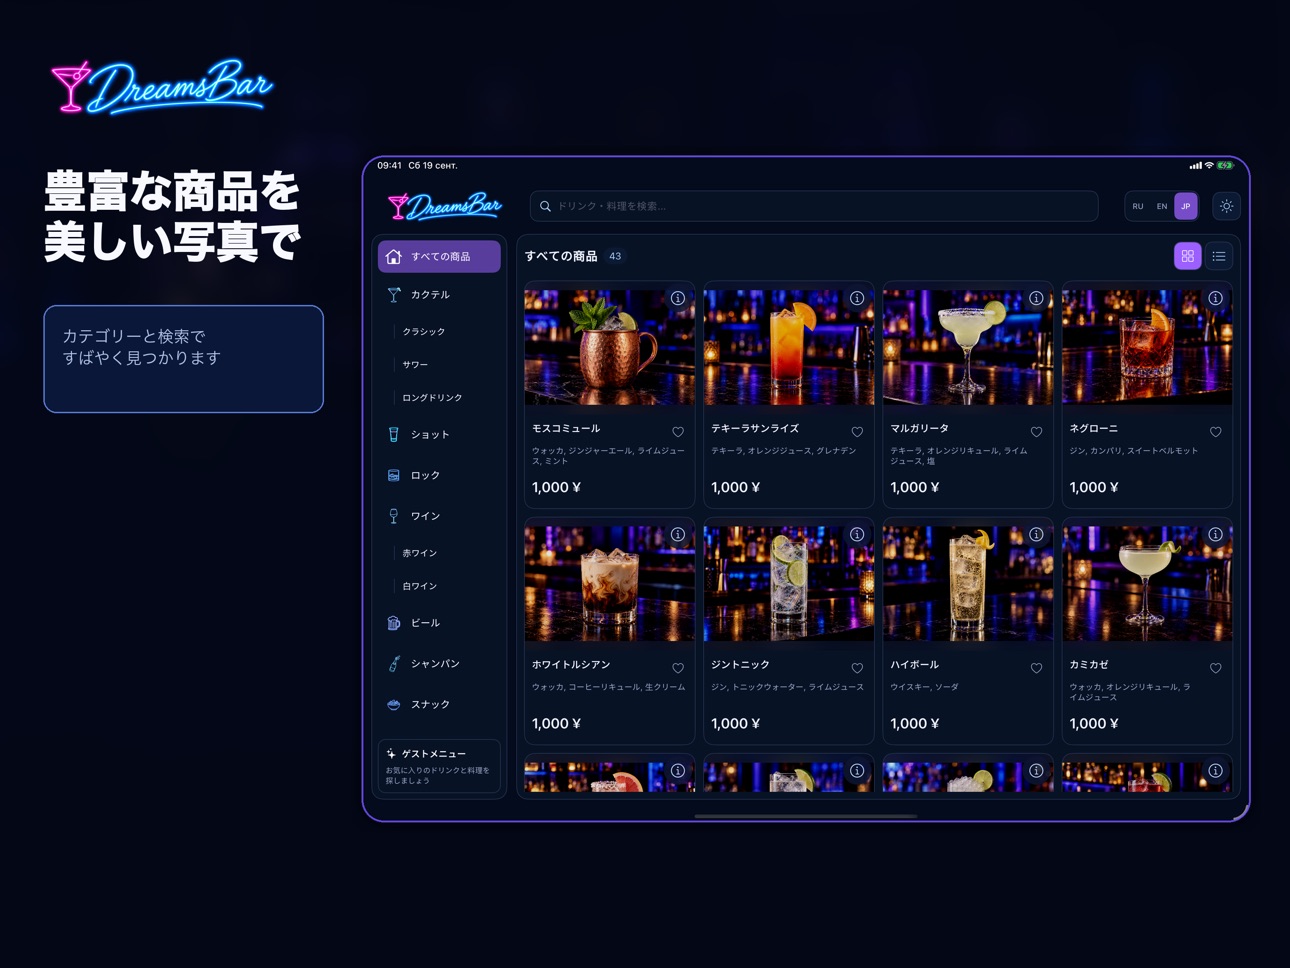Switch the language to EN
This screenshot has height=968, width=1290.
(1162, 206)
